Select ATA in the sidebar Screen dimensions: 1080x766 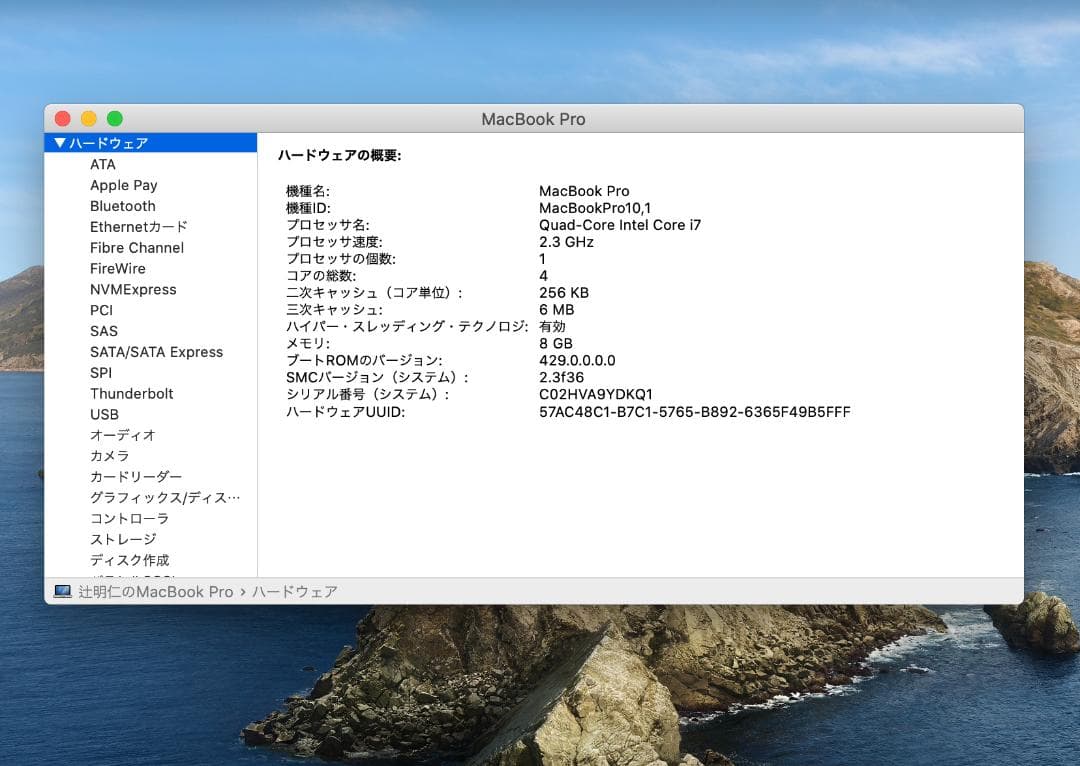[x=101, y=164]
